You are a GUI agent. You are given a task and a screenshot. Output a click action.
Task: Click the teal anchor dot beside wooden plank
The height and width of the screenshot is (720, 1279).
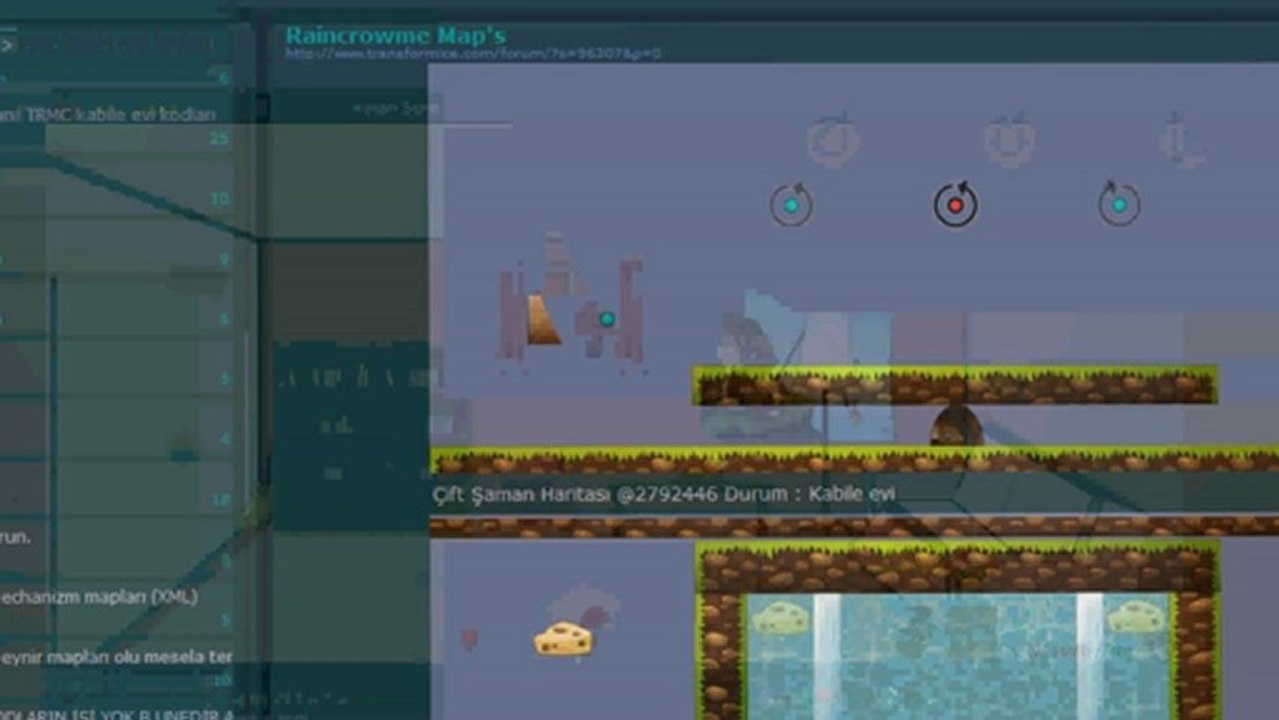coord(607,319)
